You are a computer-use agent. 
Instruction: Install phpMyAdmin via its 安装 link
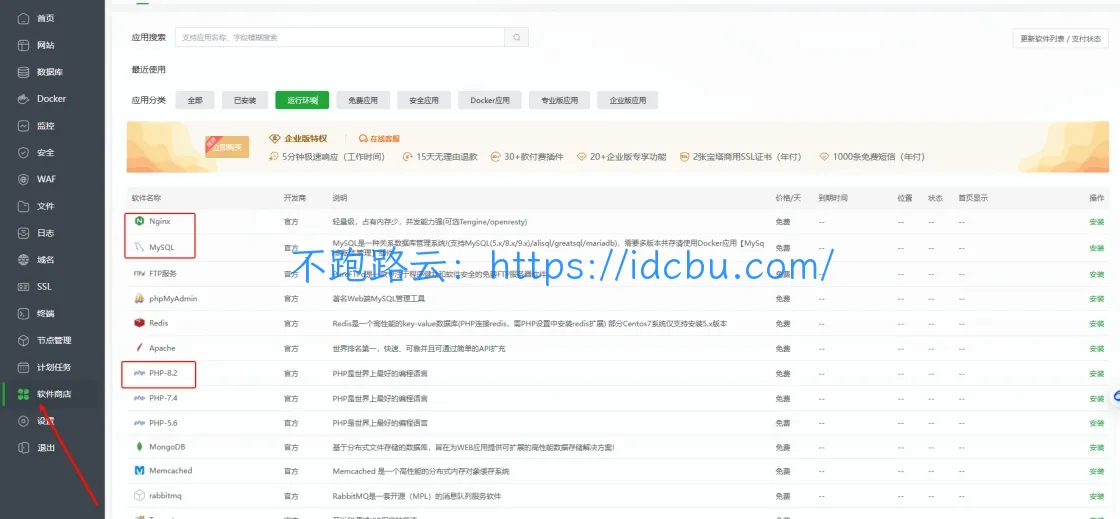click(1096, 299)
